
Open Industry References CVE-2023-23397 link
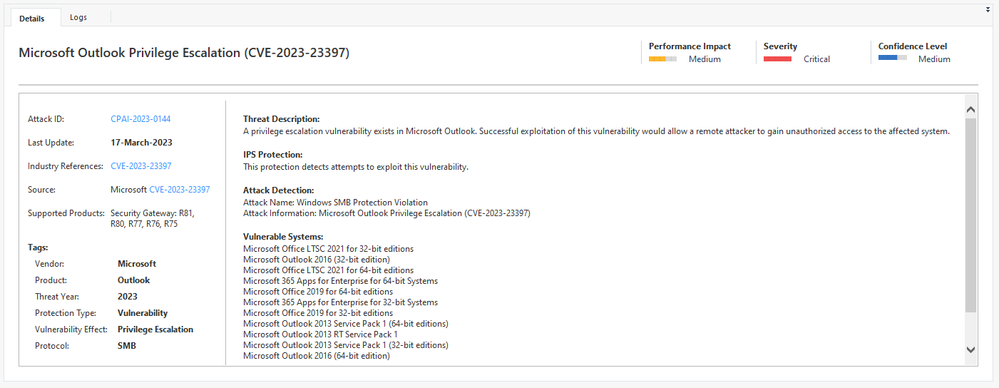pos(141,166)
